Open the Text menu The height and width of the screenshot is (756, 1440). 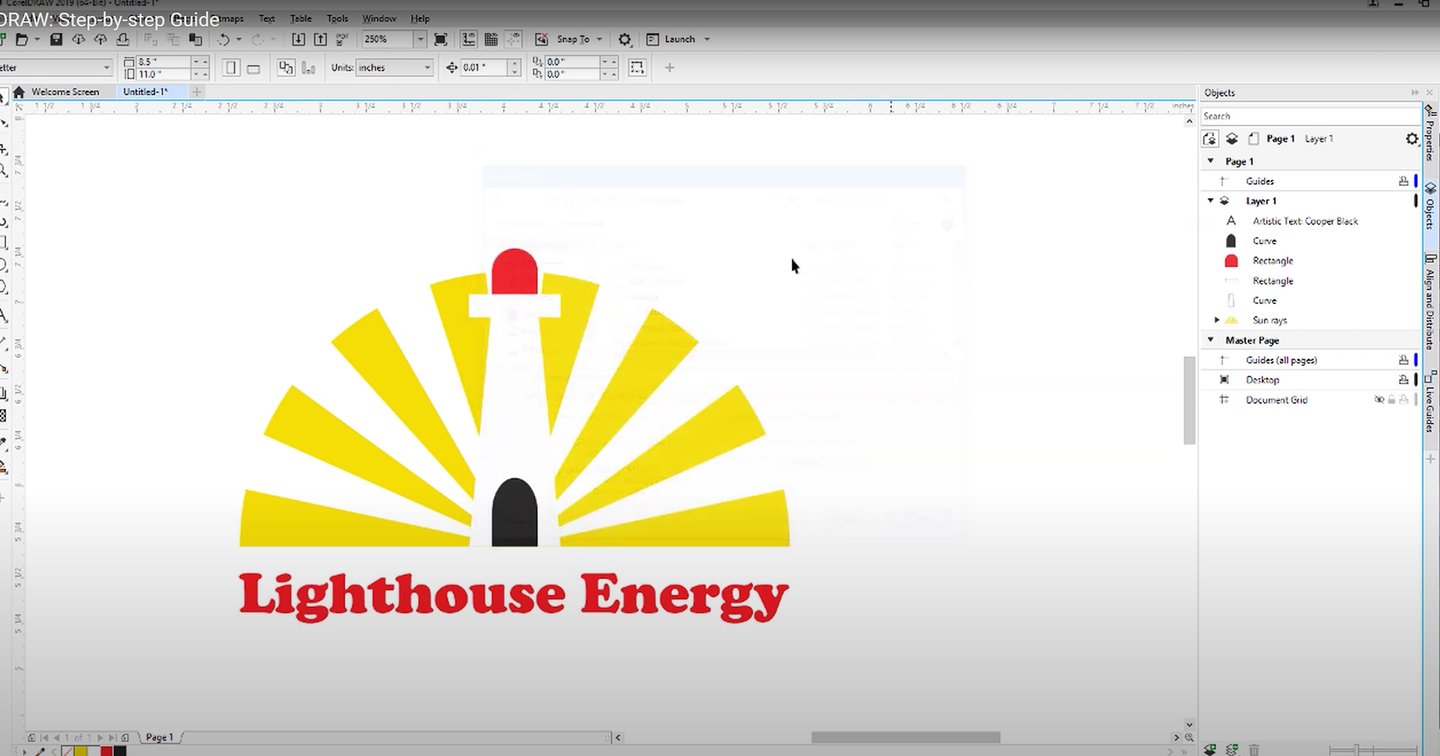[x=267, y=18]
